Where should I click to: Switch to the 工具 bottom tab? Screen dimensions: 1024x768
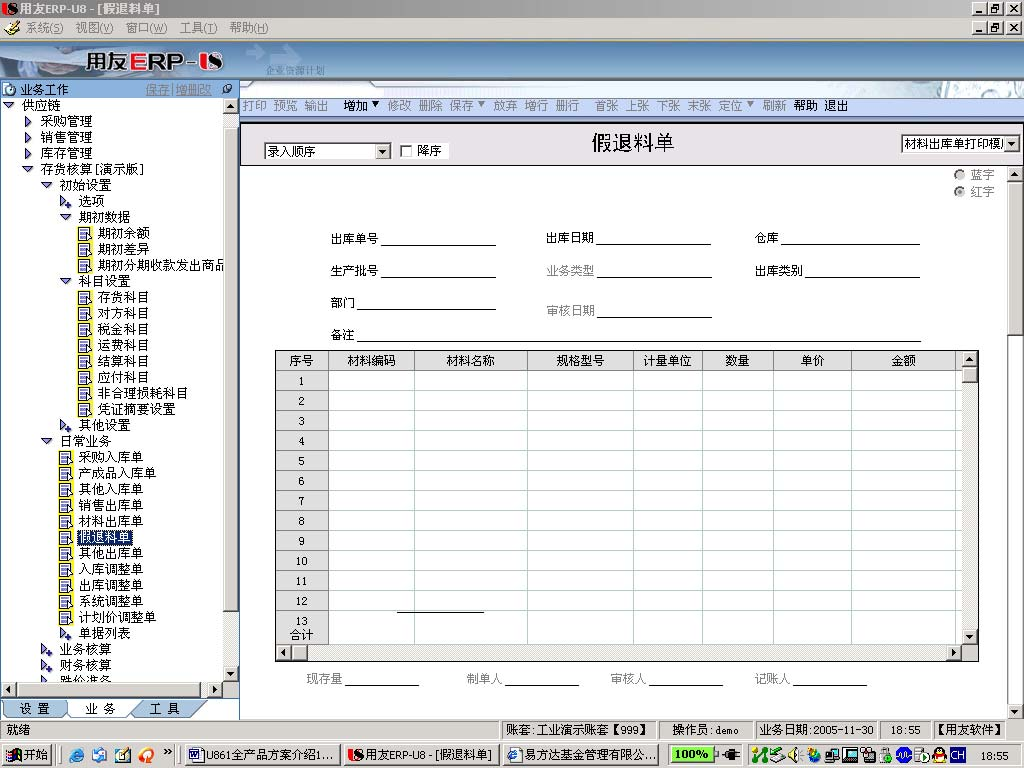tap(165, 709)
